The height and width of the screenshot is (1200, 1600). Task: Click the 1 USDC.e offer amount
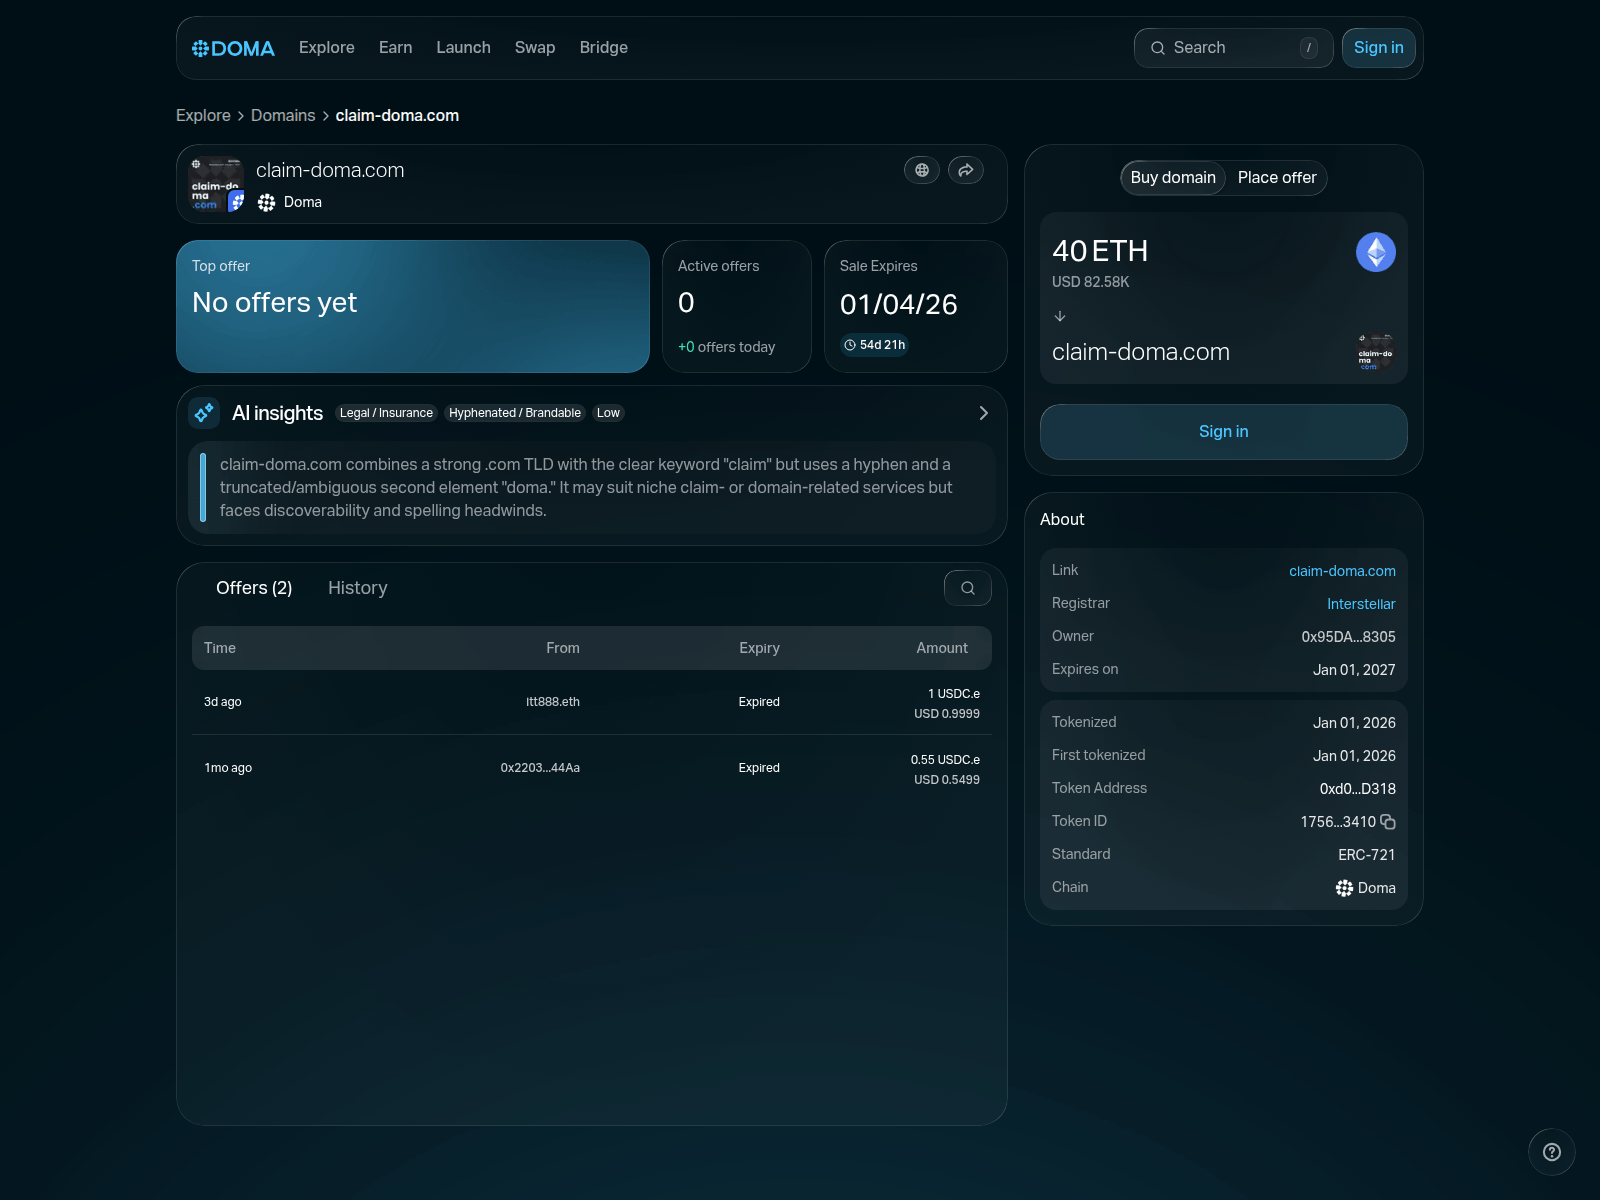click(954, 694)
